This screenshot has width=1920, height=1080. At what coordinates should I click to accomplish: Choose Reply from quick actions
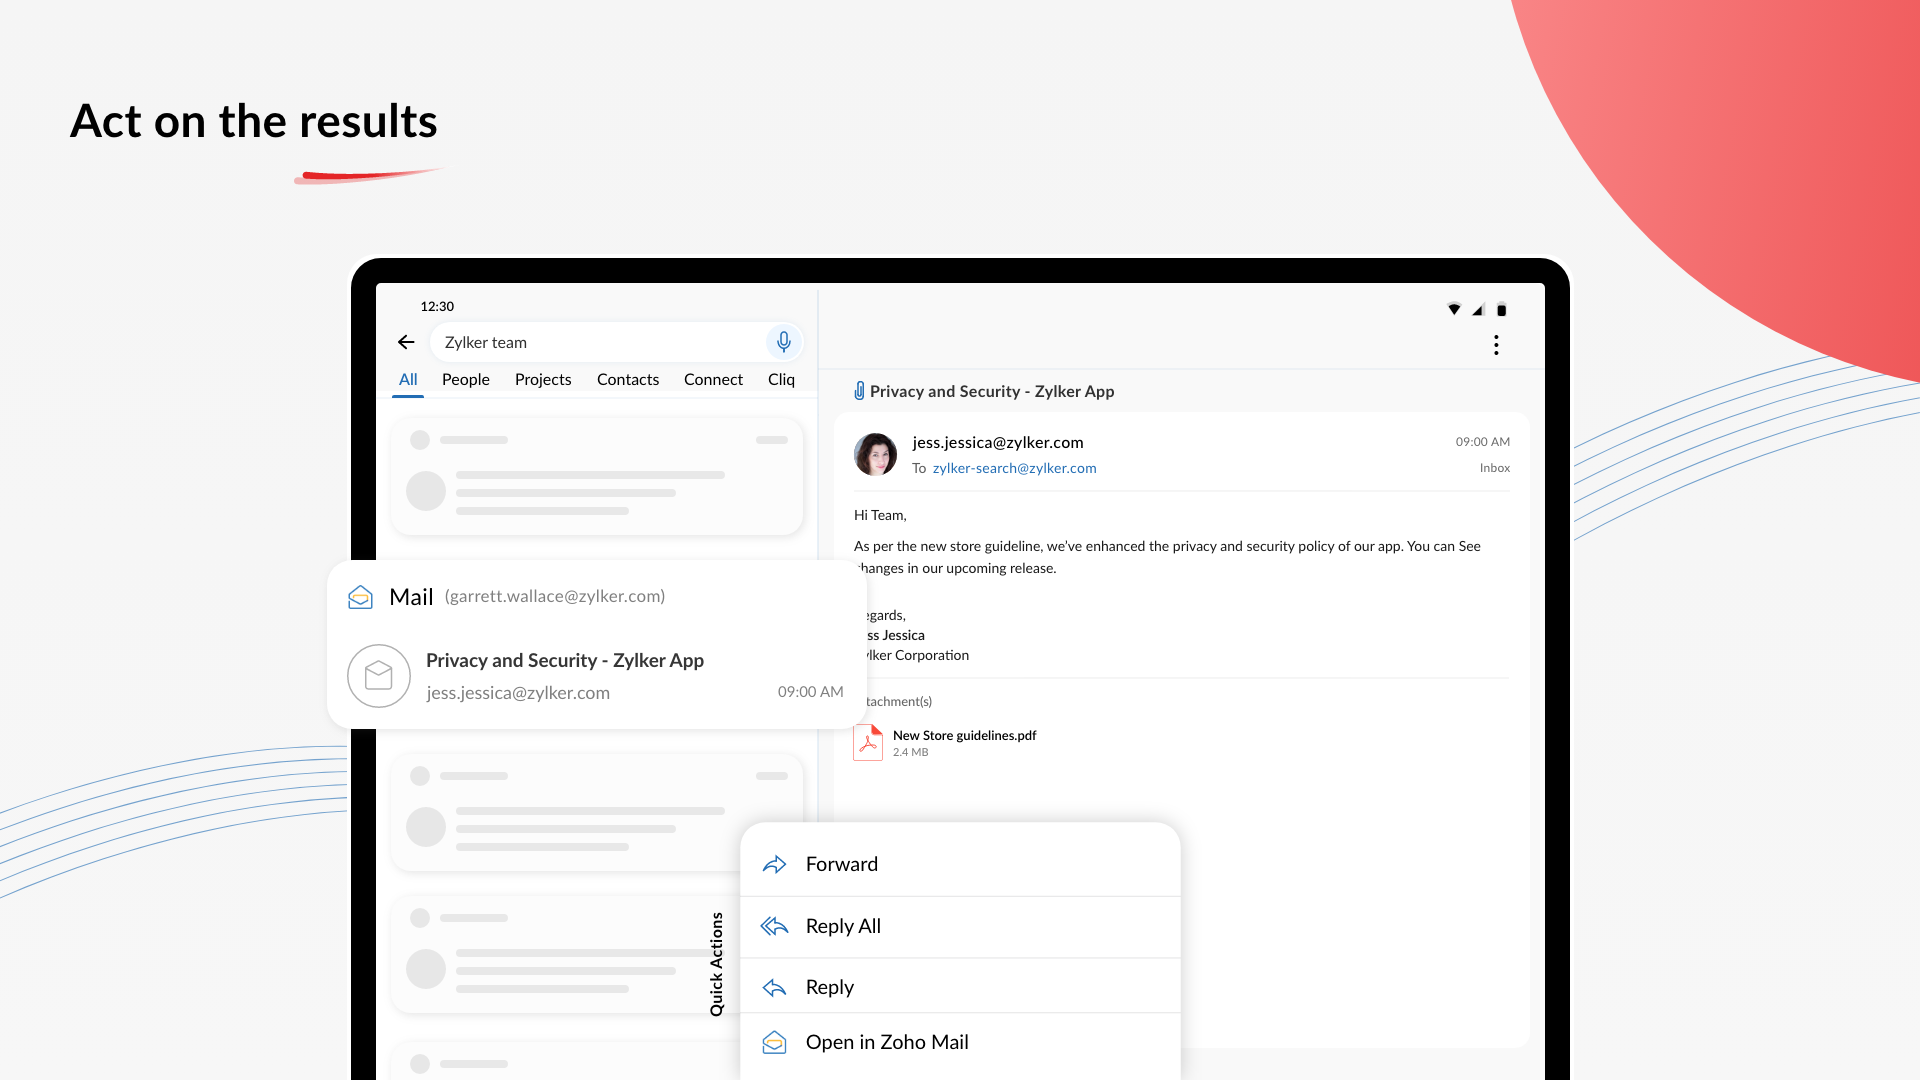point(960,987)
